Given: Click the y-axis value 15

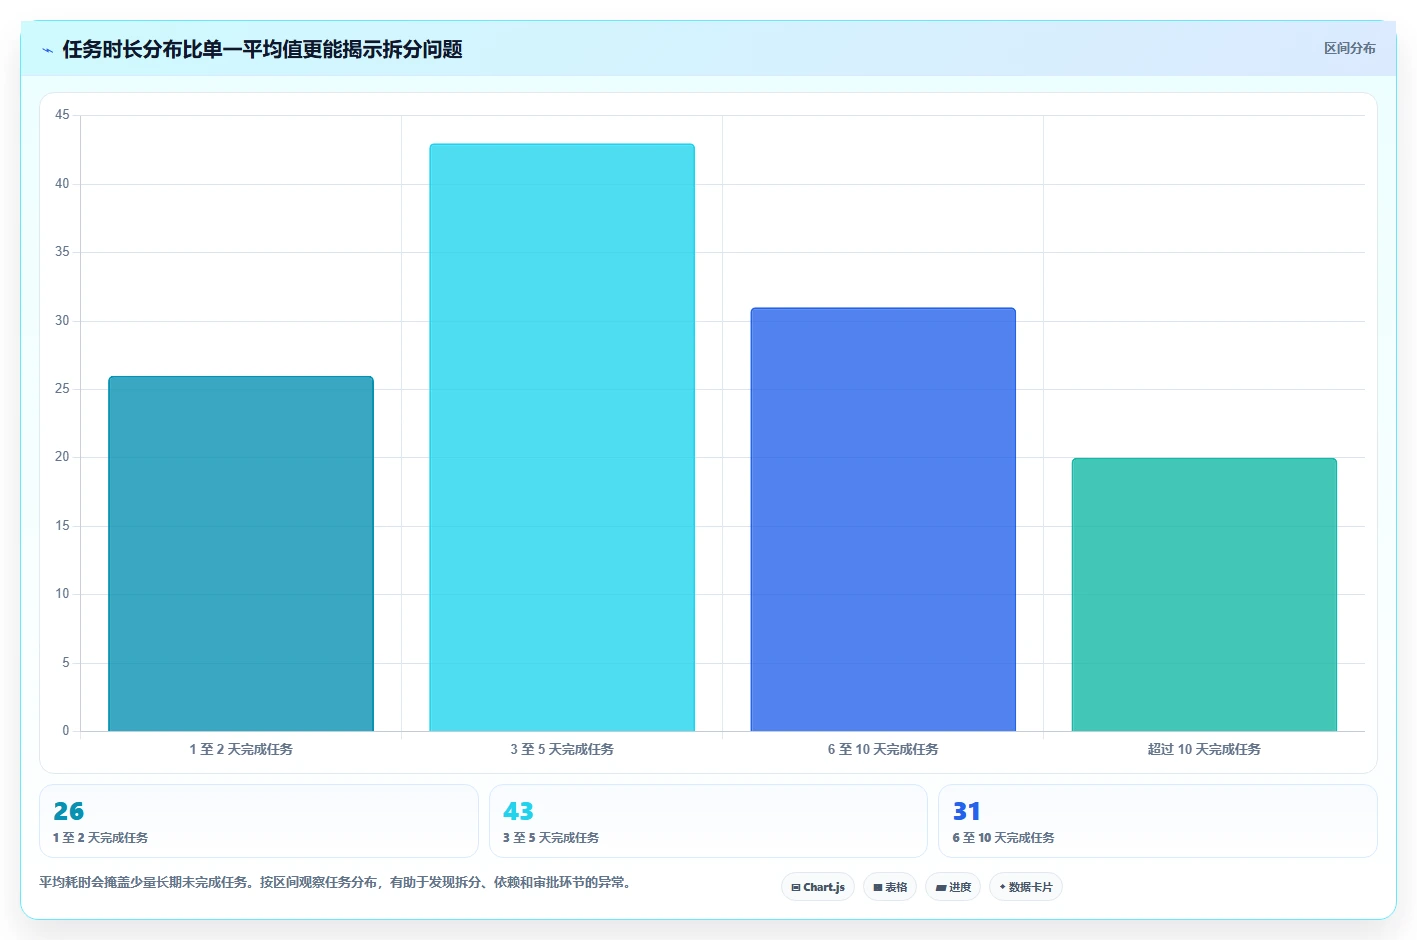Looking at the screenshot, I should [x=62, y=526].
